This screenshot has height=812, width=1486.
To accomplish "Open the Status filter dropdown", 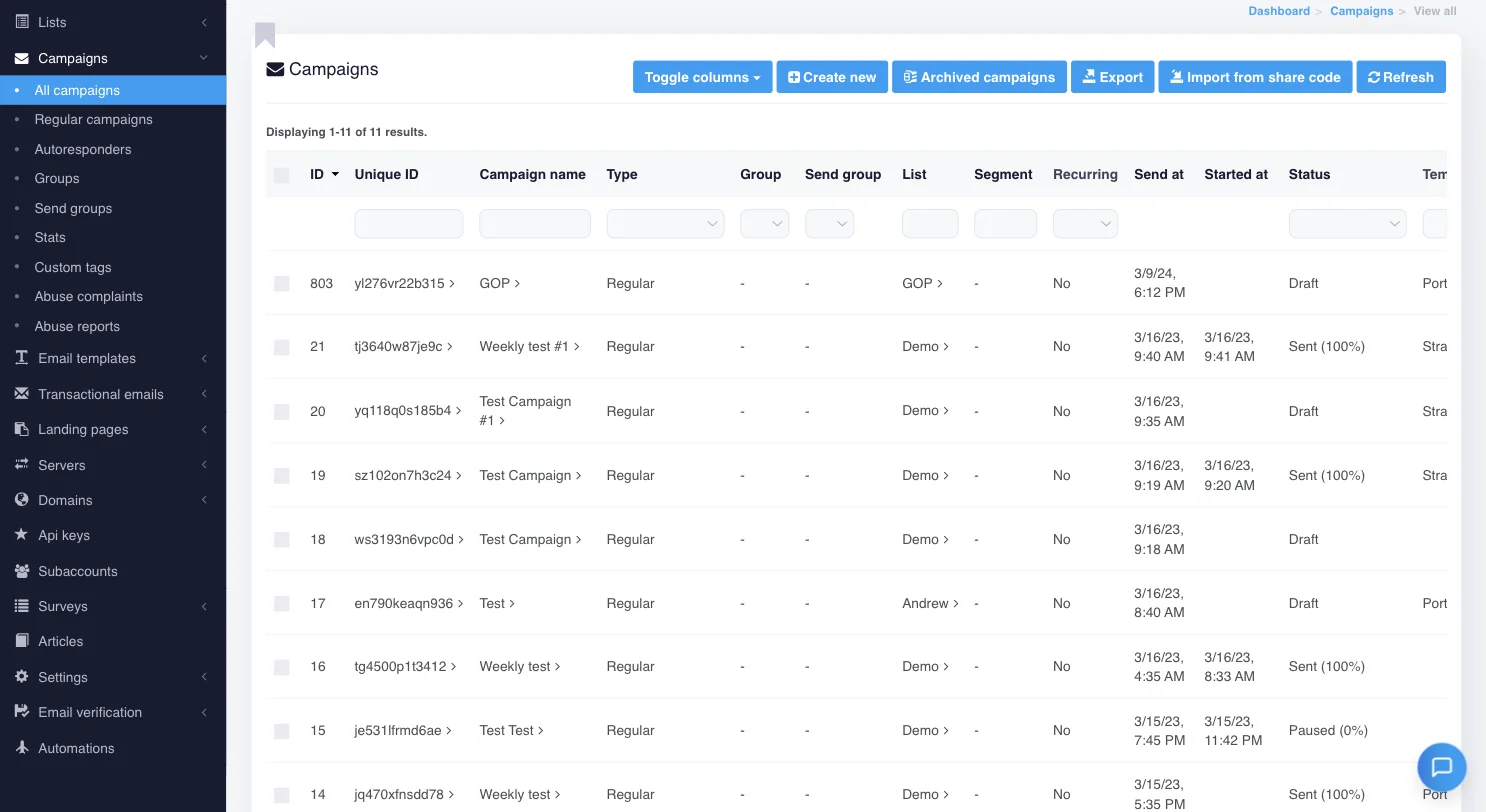I will [x=1347, y=224].
